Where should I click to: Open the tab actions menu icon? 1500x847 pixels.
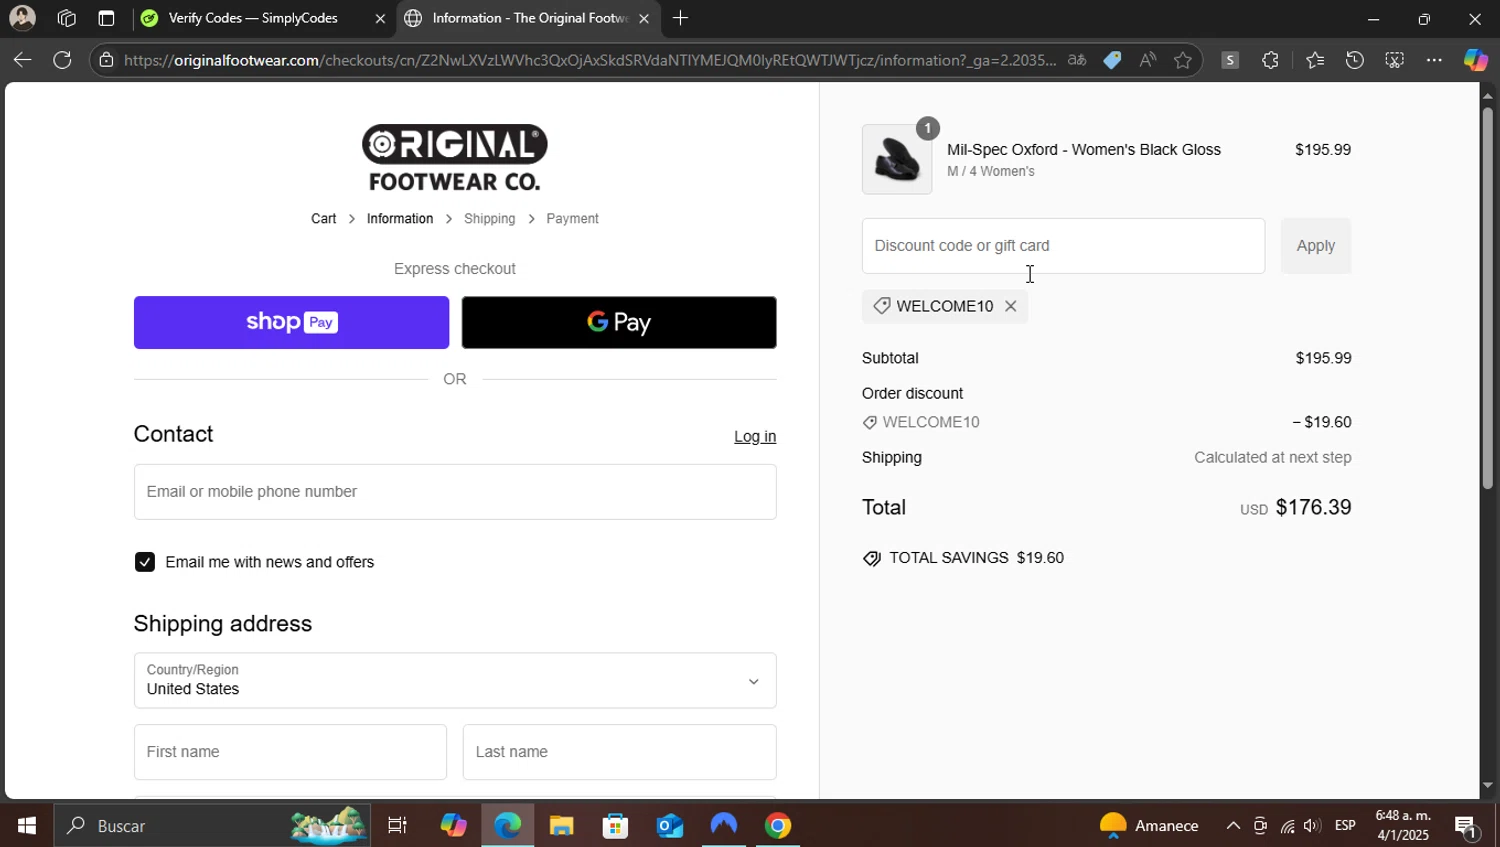pos(106,18)
